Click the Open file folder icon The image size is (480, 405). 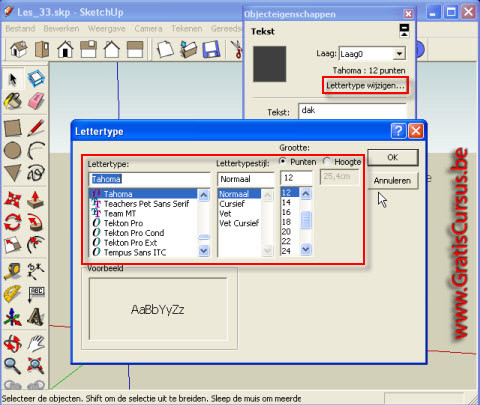(189, 49)
